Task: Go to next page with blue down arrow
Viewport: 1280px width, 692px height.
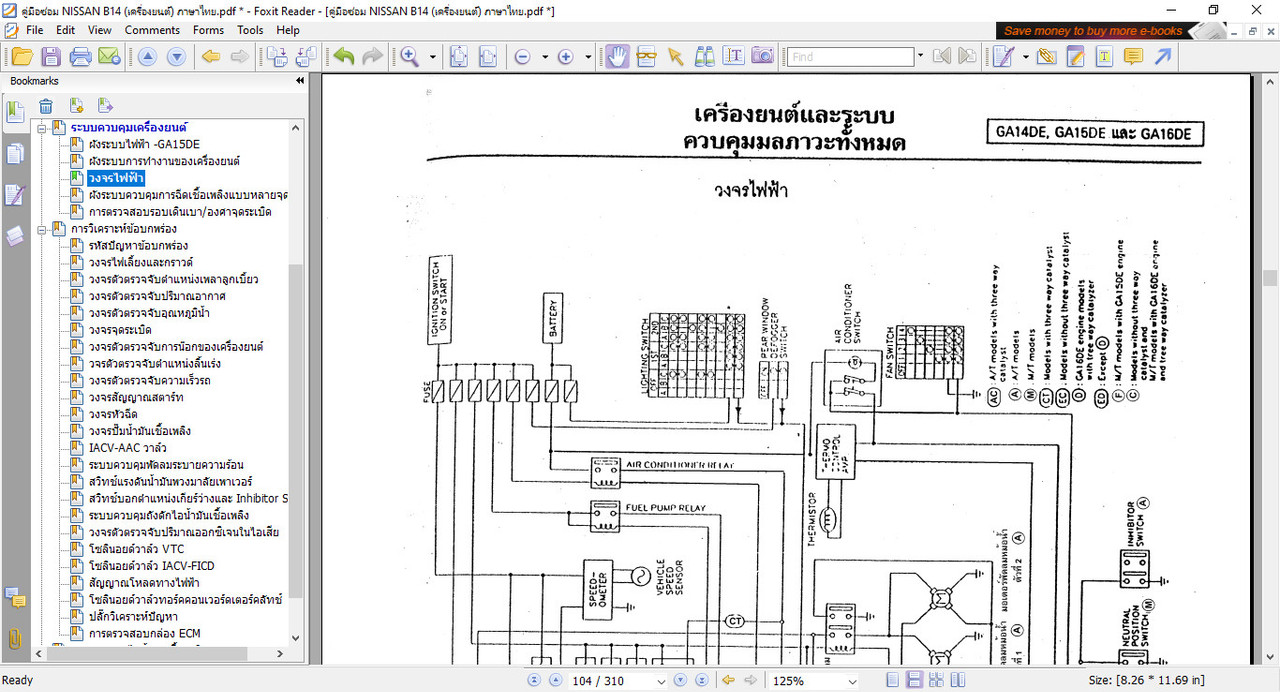Action: [176, 57]
